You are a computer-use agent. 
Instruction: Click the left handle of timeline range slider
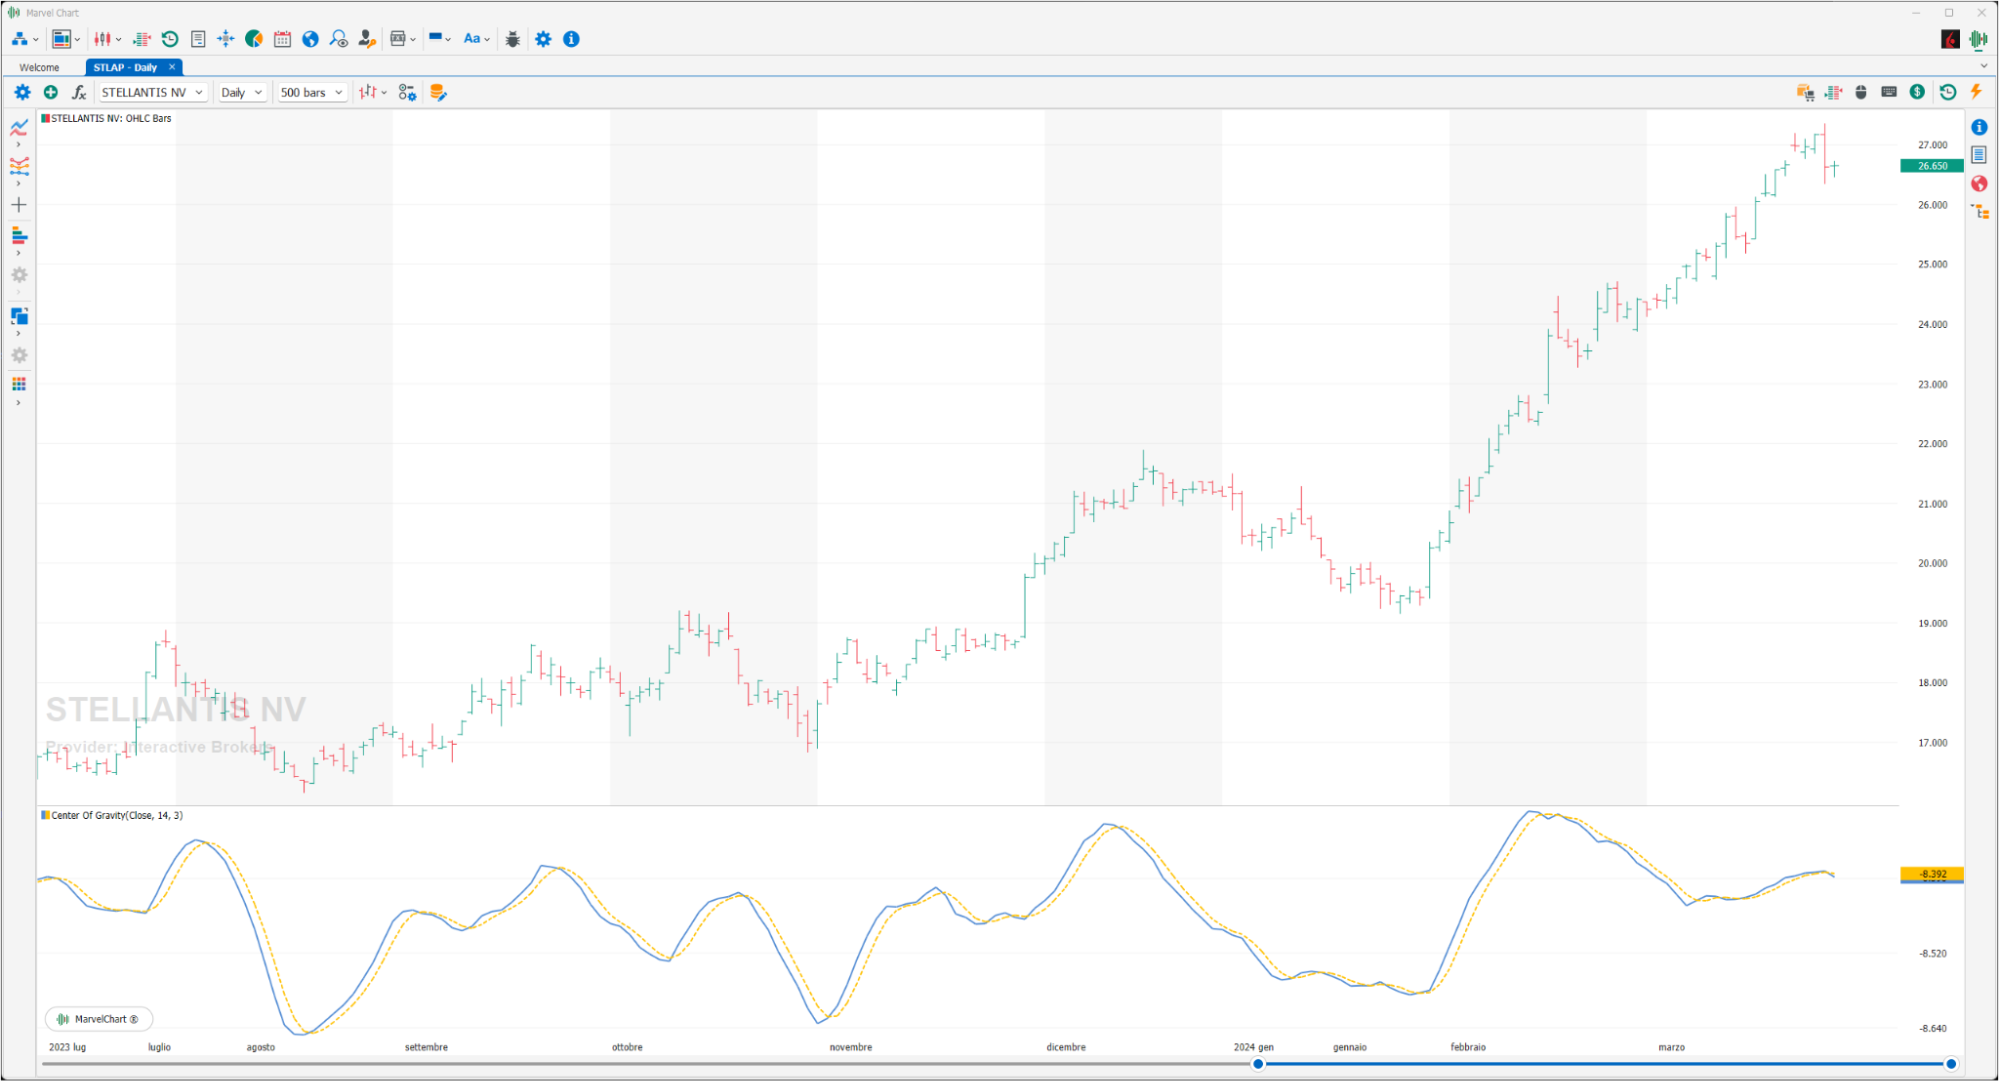click(1258, 1064)
